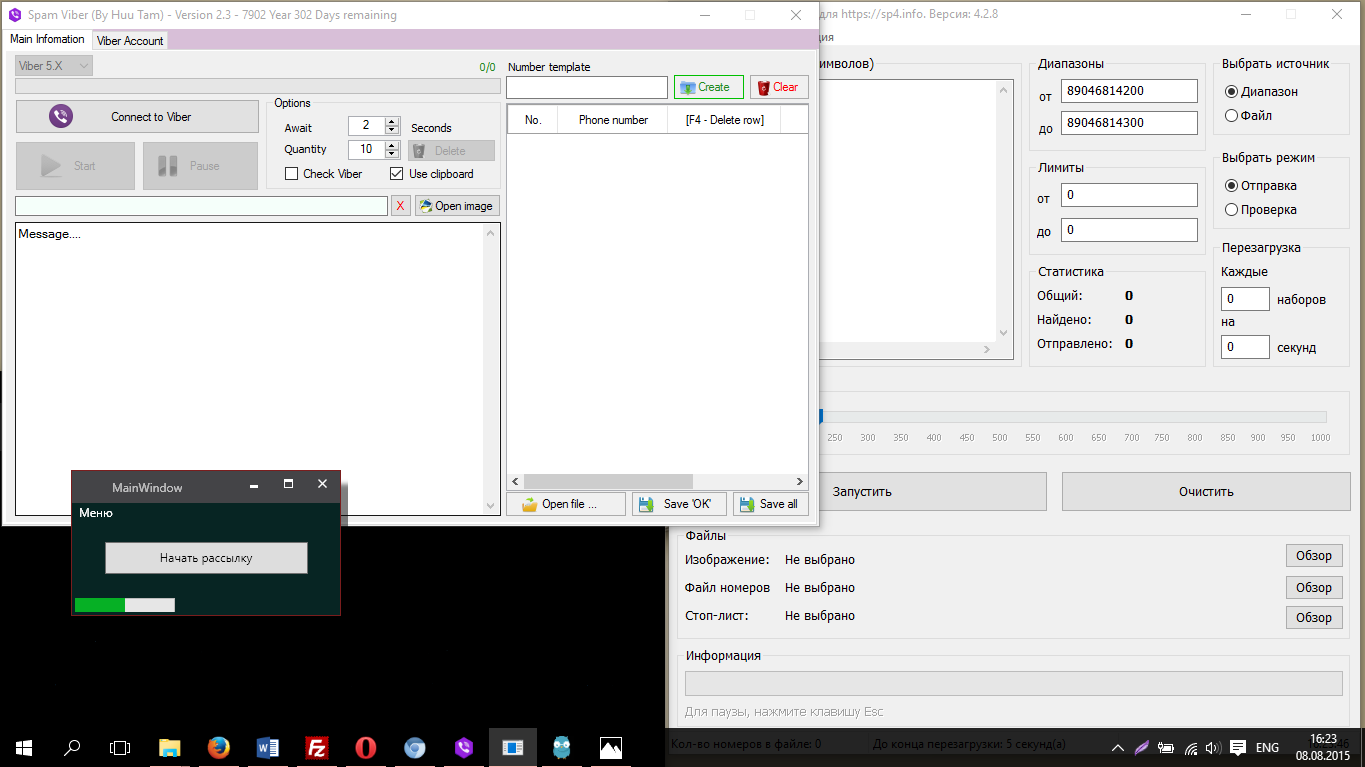Click the taskbar Search magnifier icon

[x=72, y=747]
